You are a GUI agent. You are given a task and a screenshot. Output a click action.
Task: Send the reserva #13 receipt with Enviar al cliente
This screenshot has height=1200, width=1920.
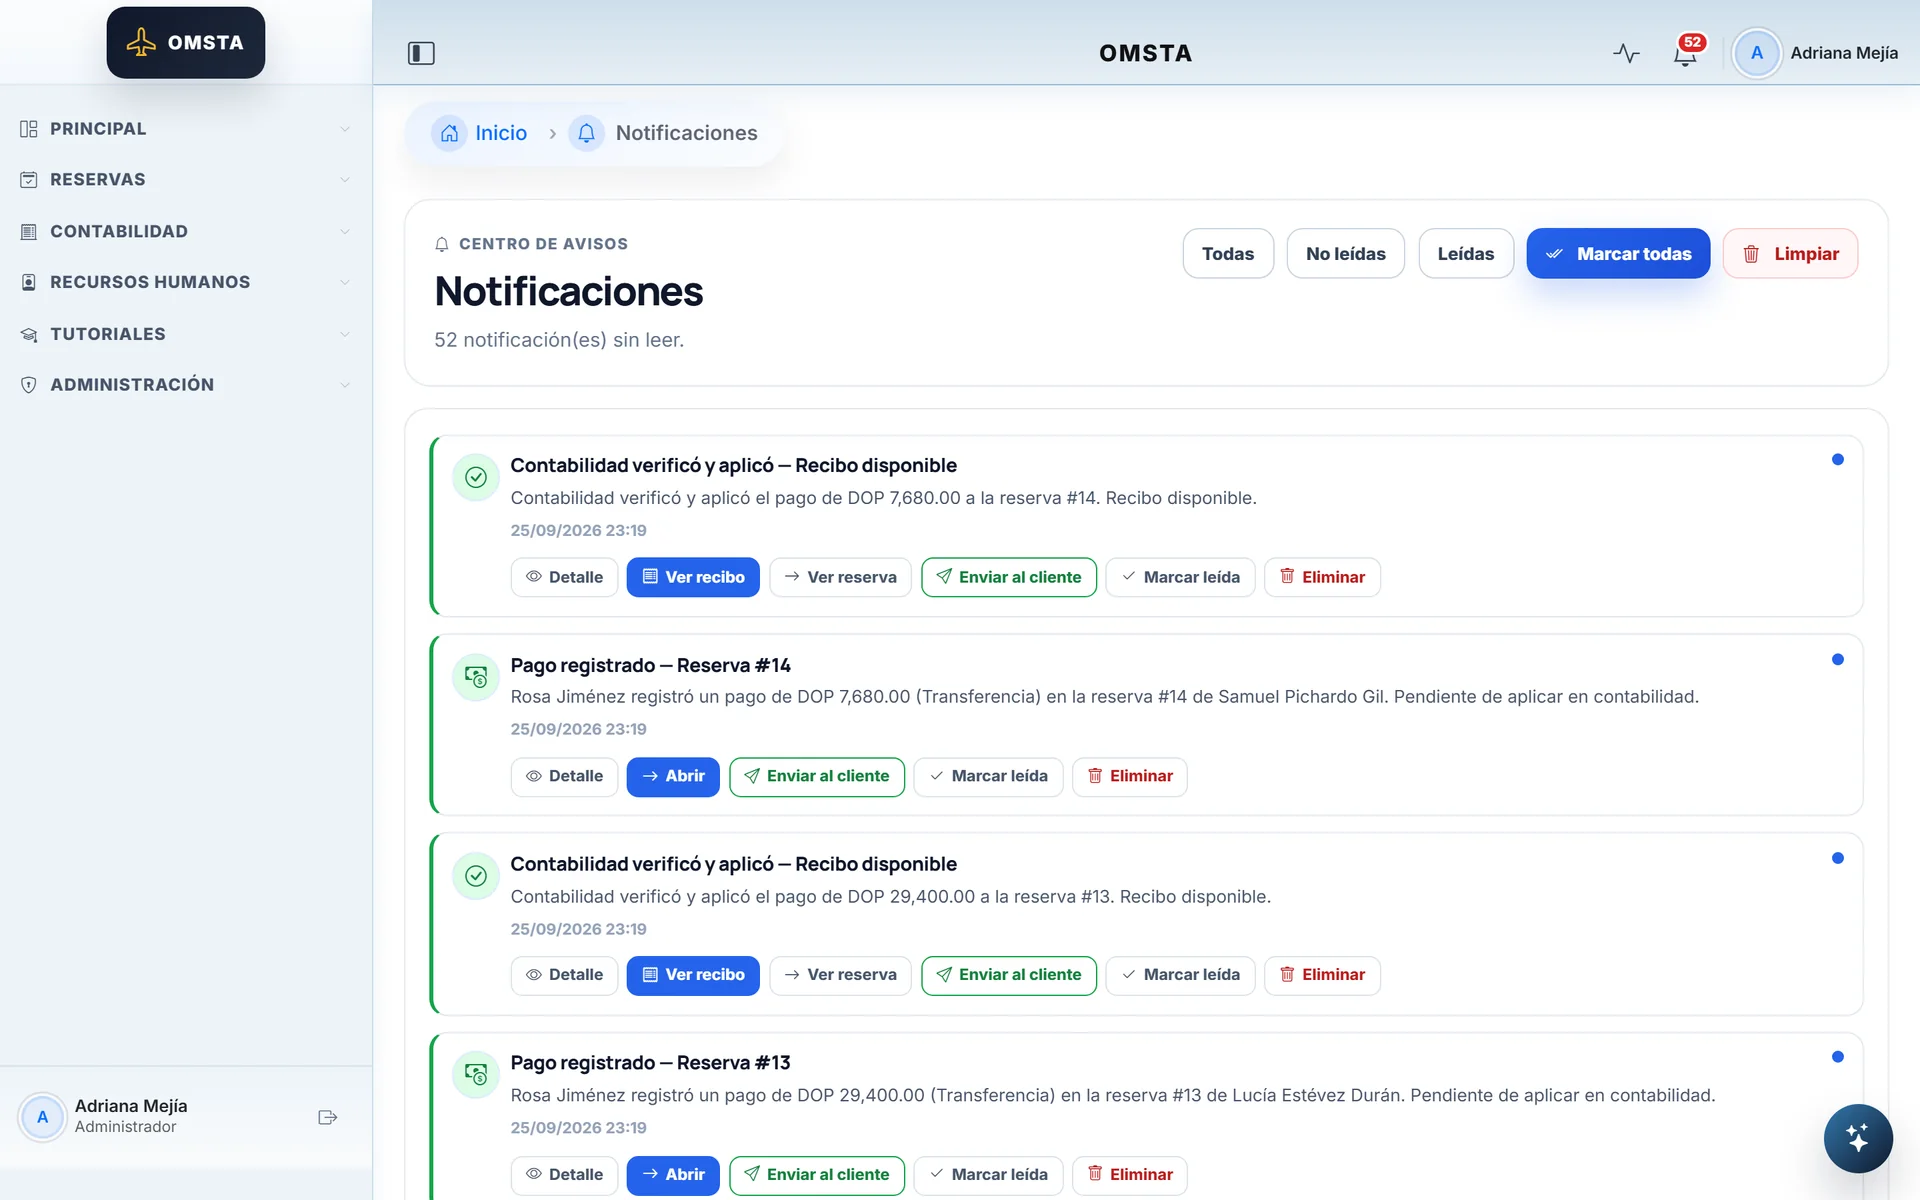point(1009,975)
